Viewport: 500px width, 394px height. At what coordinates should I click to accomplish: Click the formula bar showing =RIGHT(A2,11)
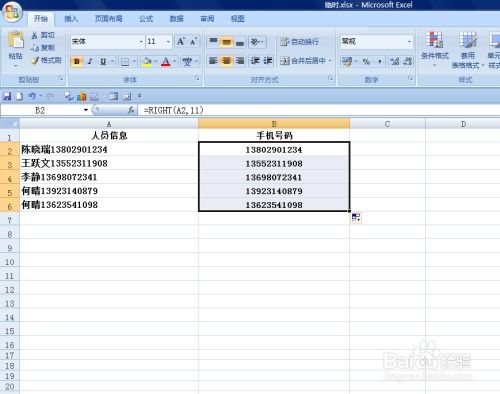[x=320, y=110]
